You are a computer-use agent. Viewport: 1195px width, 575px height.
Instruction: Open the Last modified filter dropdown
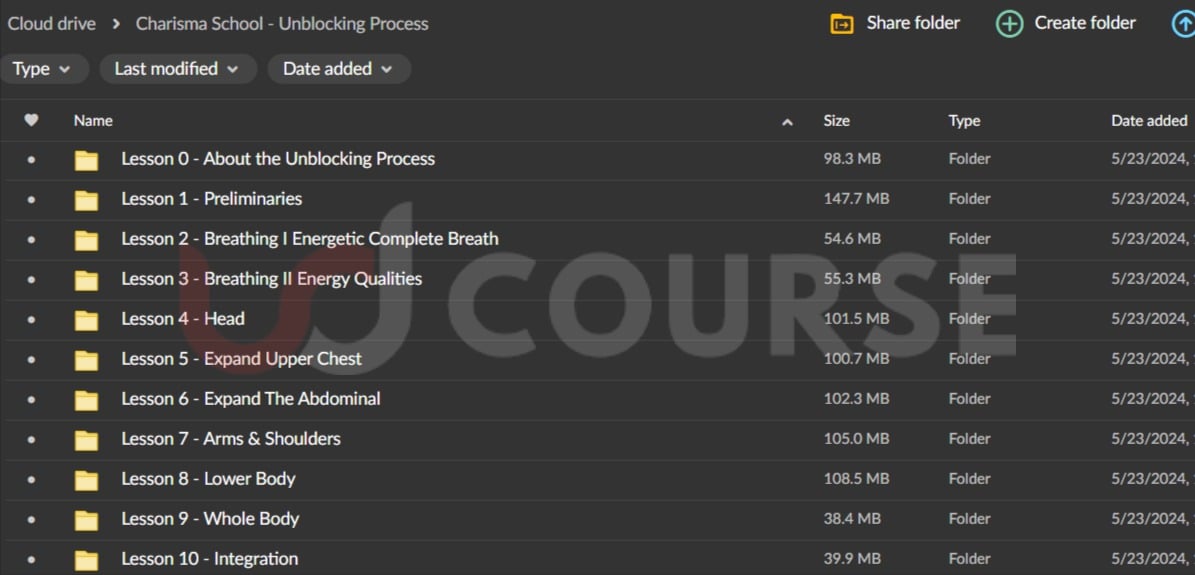point(177,69)
